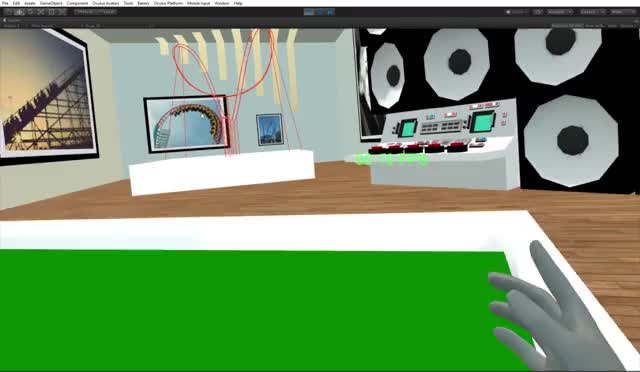Select the Rotate tool in the toolbar
The width and height of the screenshot is (640, 372).
point(30,12)
